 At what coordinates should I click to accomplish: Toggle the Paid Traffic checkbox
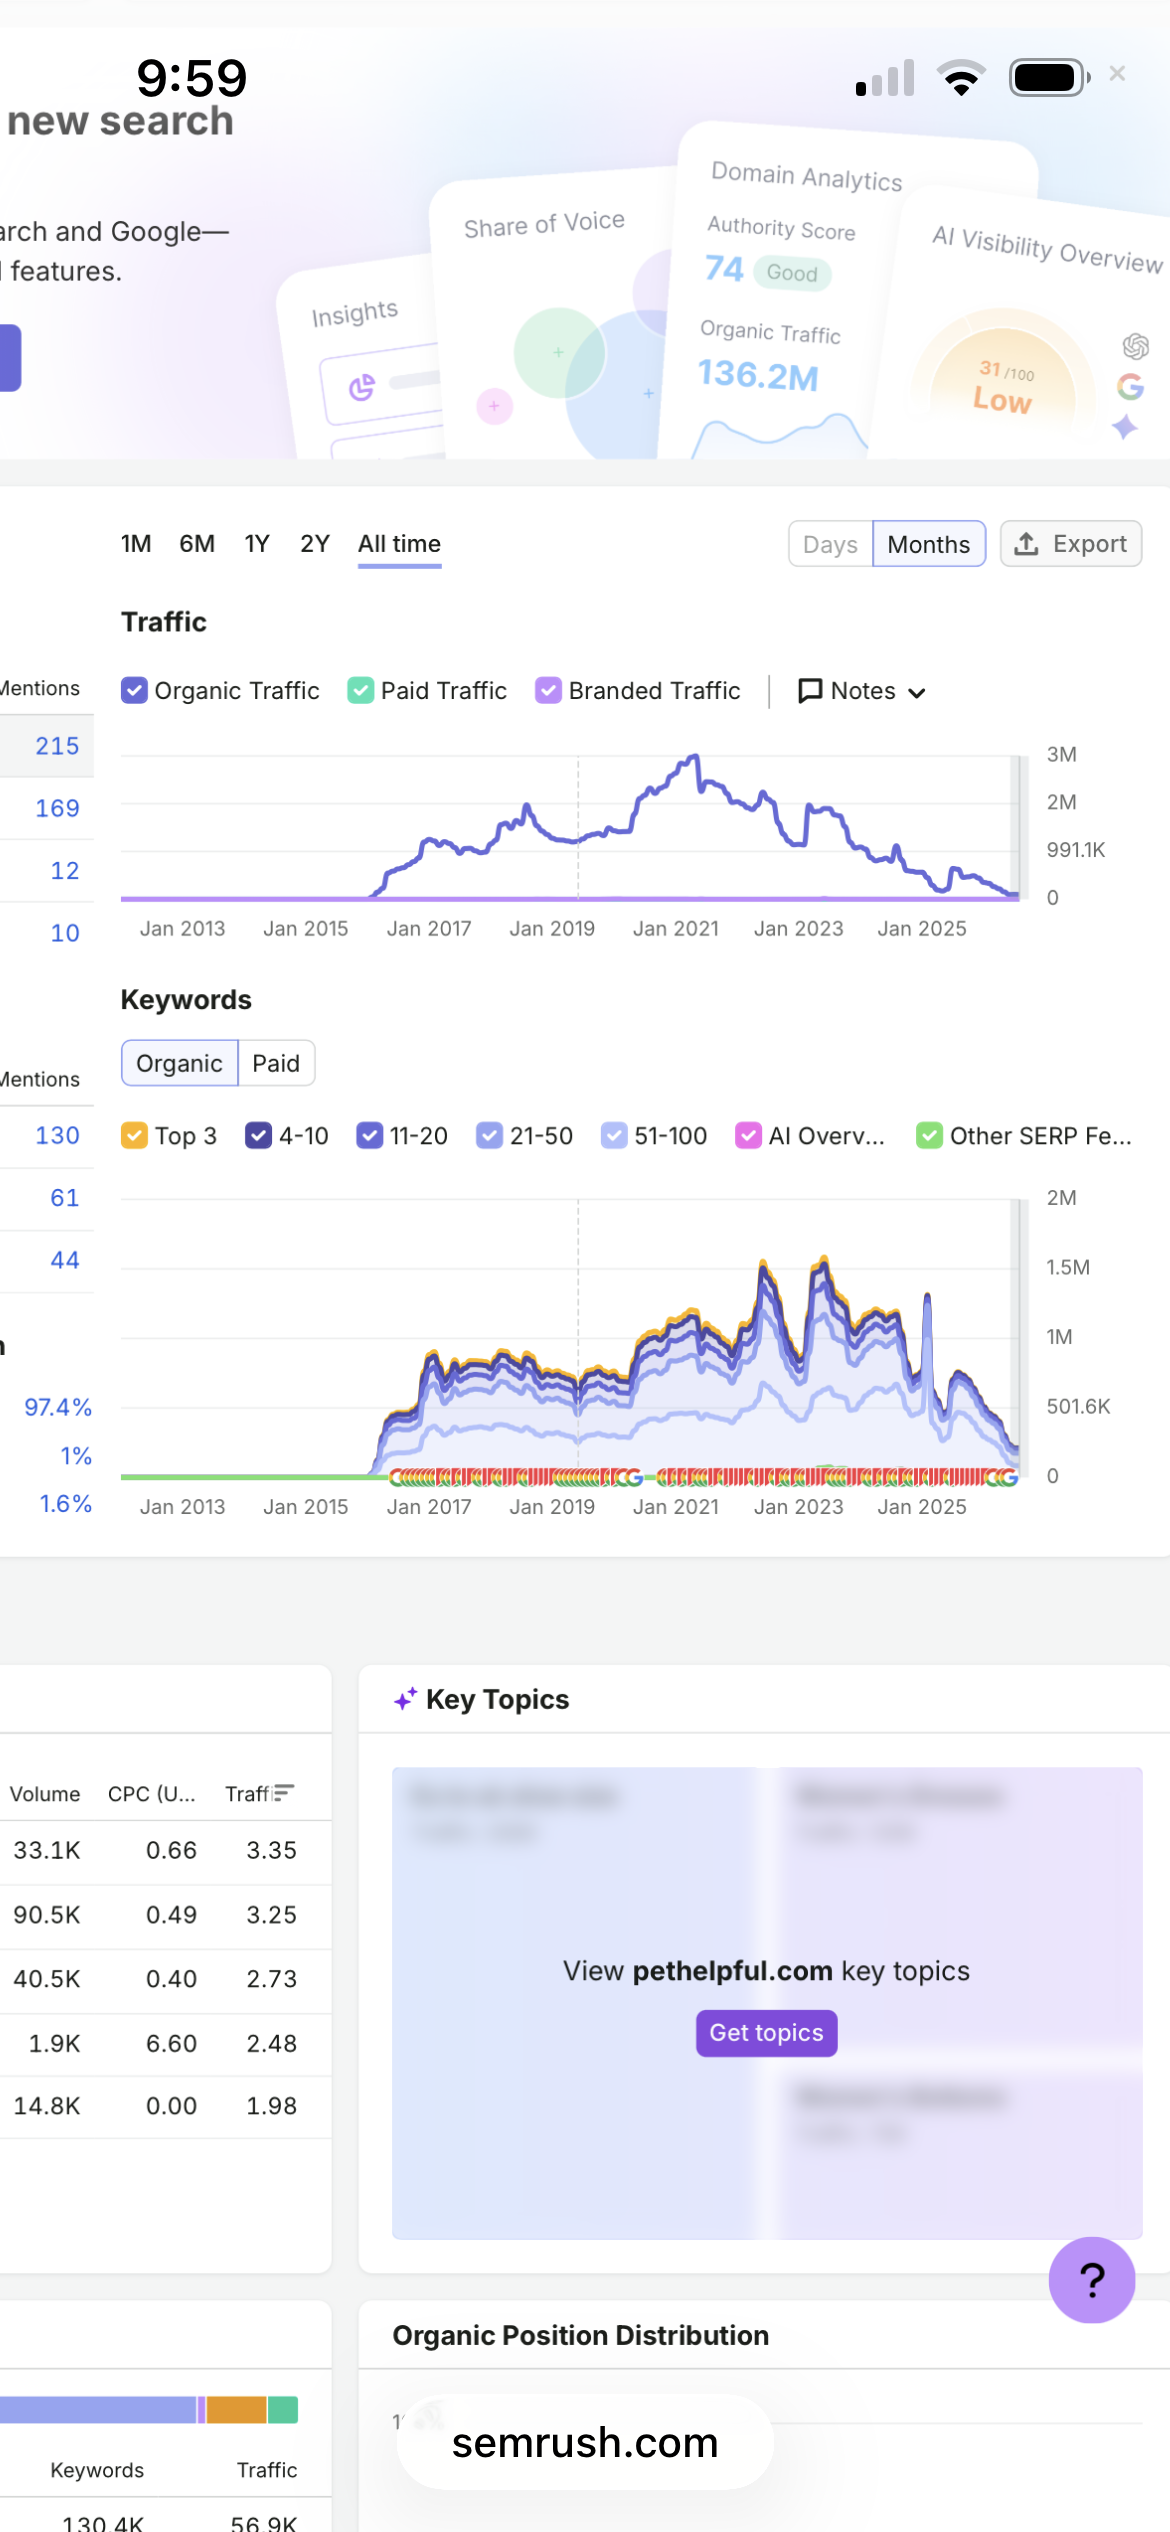pos(360,691)
